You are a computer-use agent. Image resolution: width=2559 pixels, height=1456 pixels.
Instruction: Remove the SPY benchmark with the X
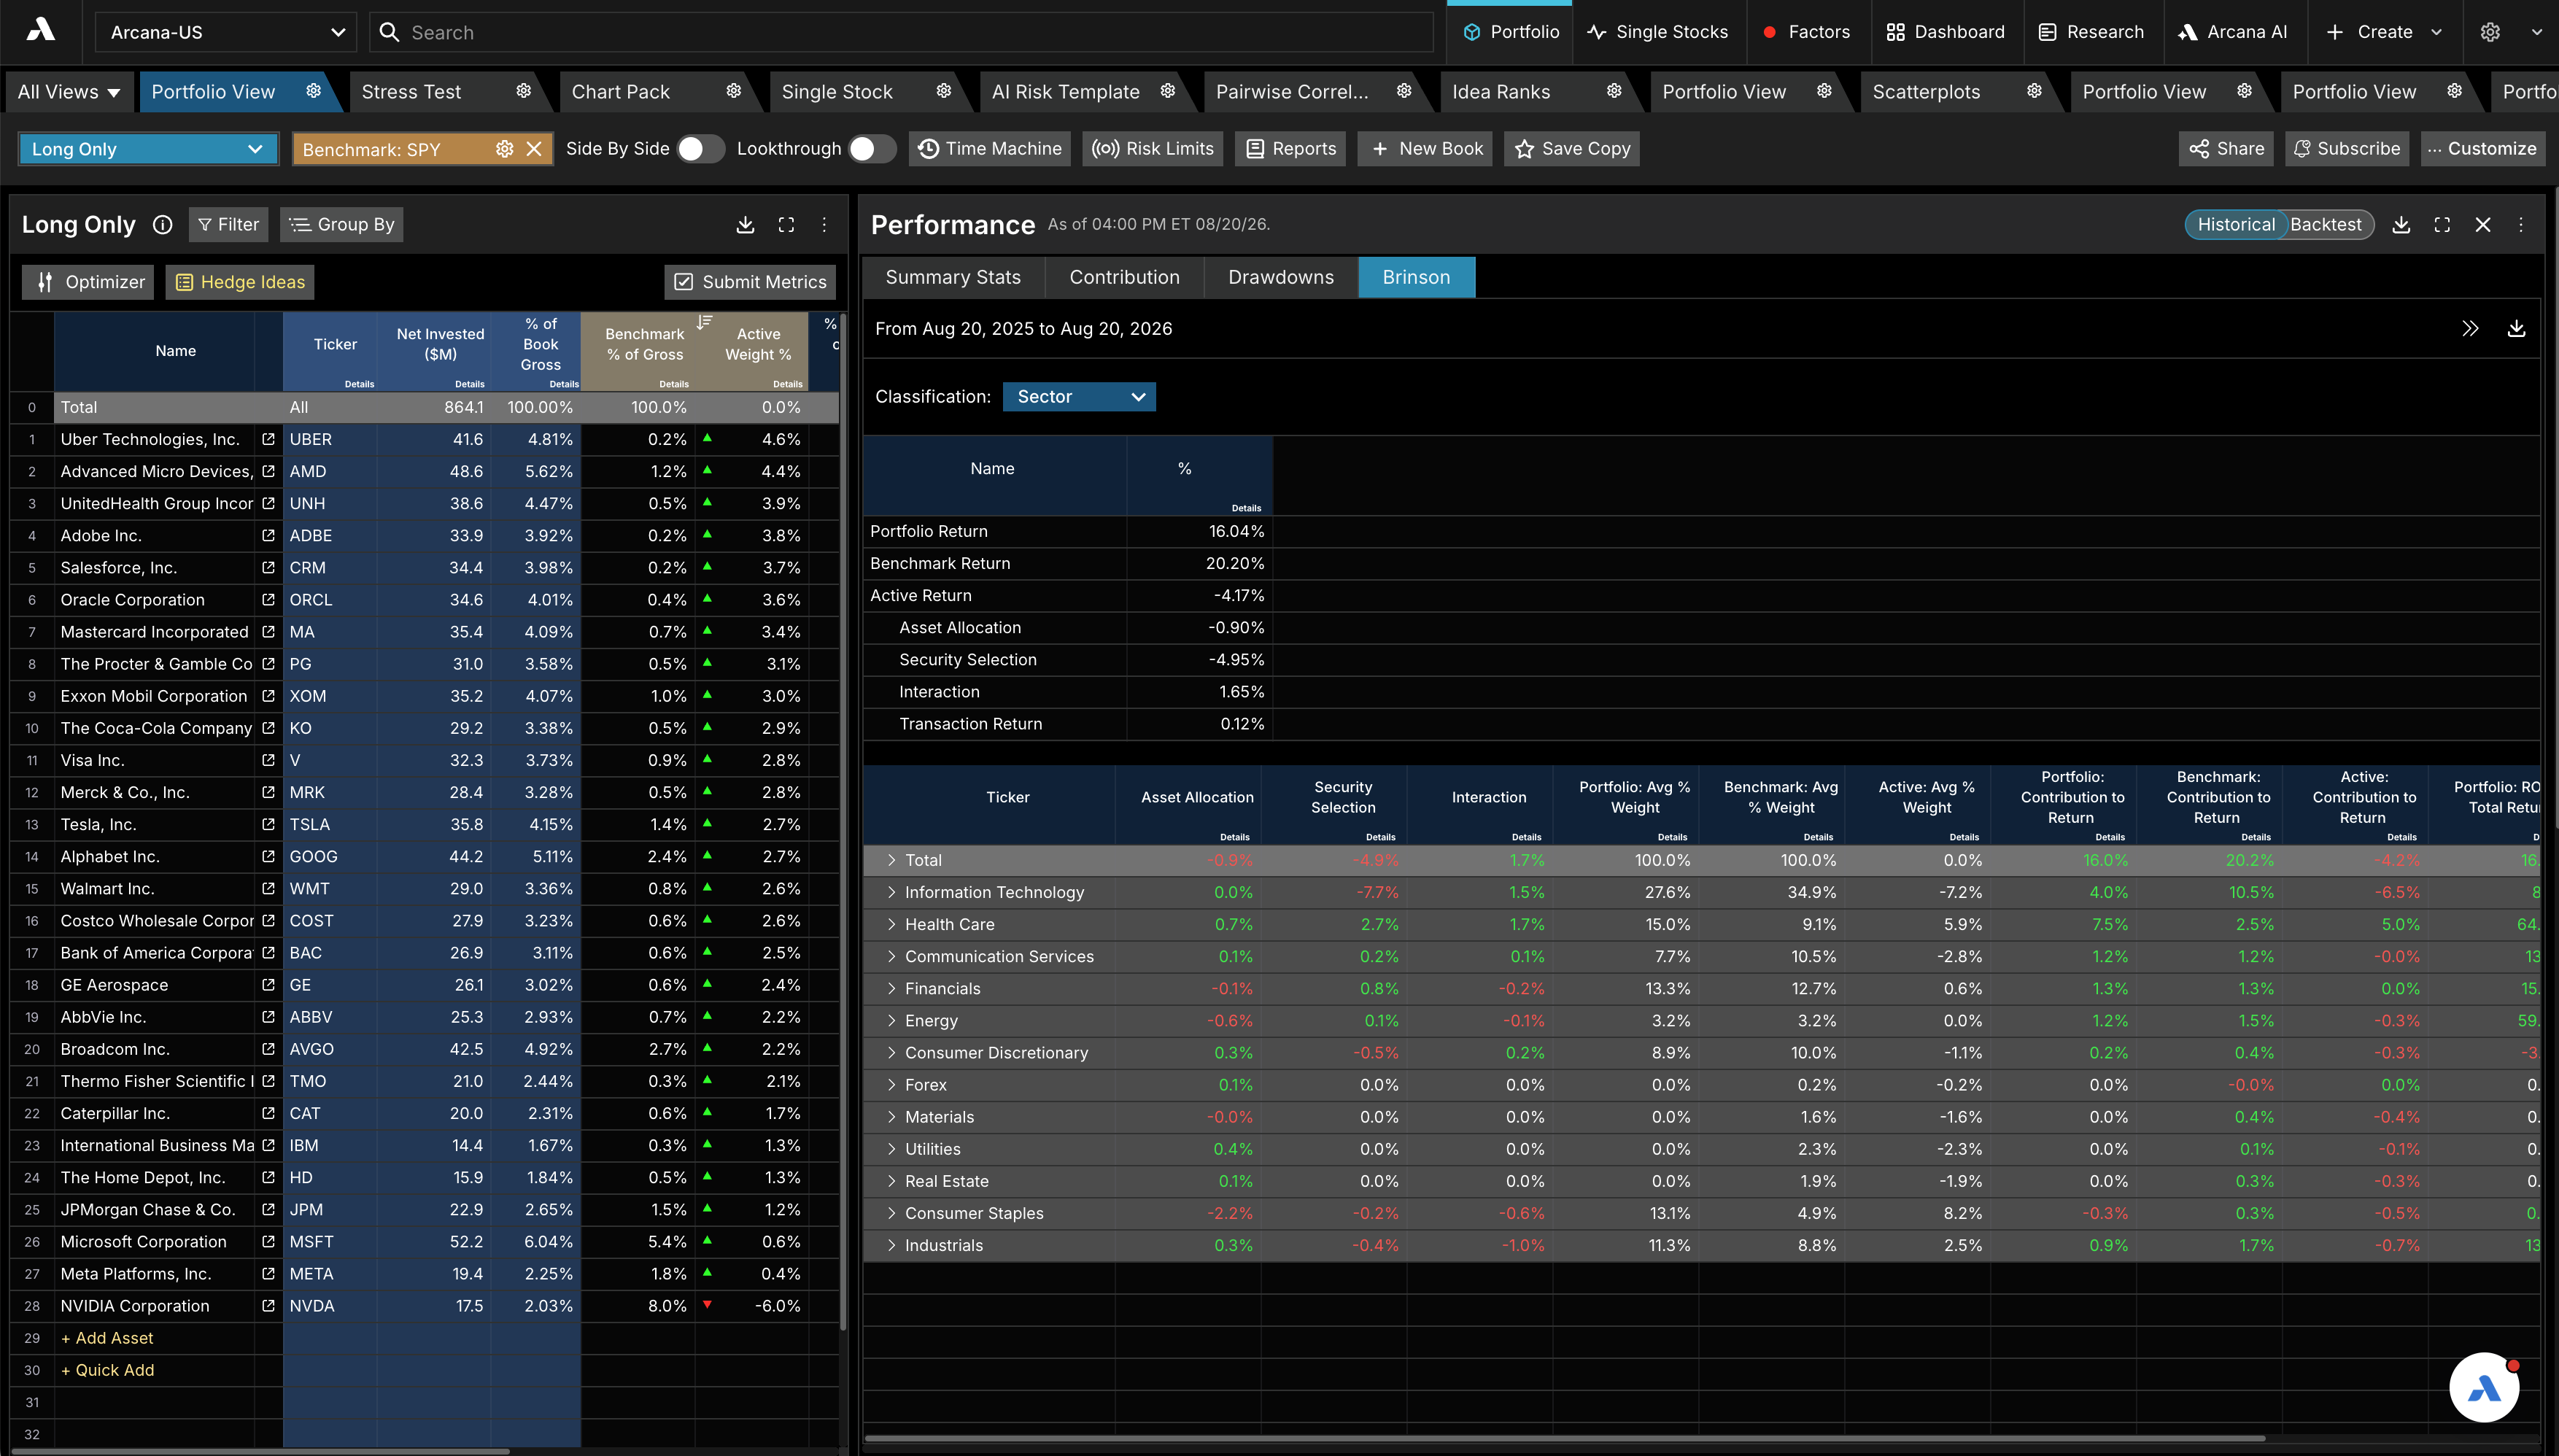point(534,149)
